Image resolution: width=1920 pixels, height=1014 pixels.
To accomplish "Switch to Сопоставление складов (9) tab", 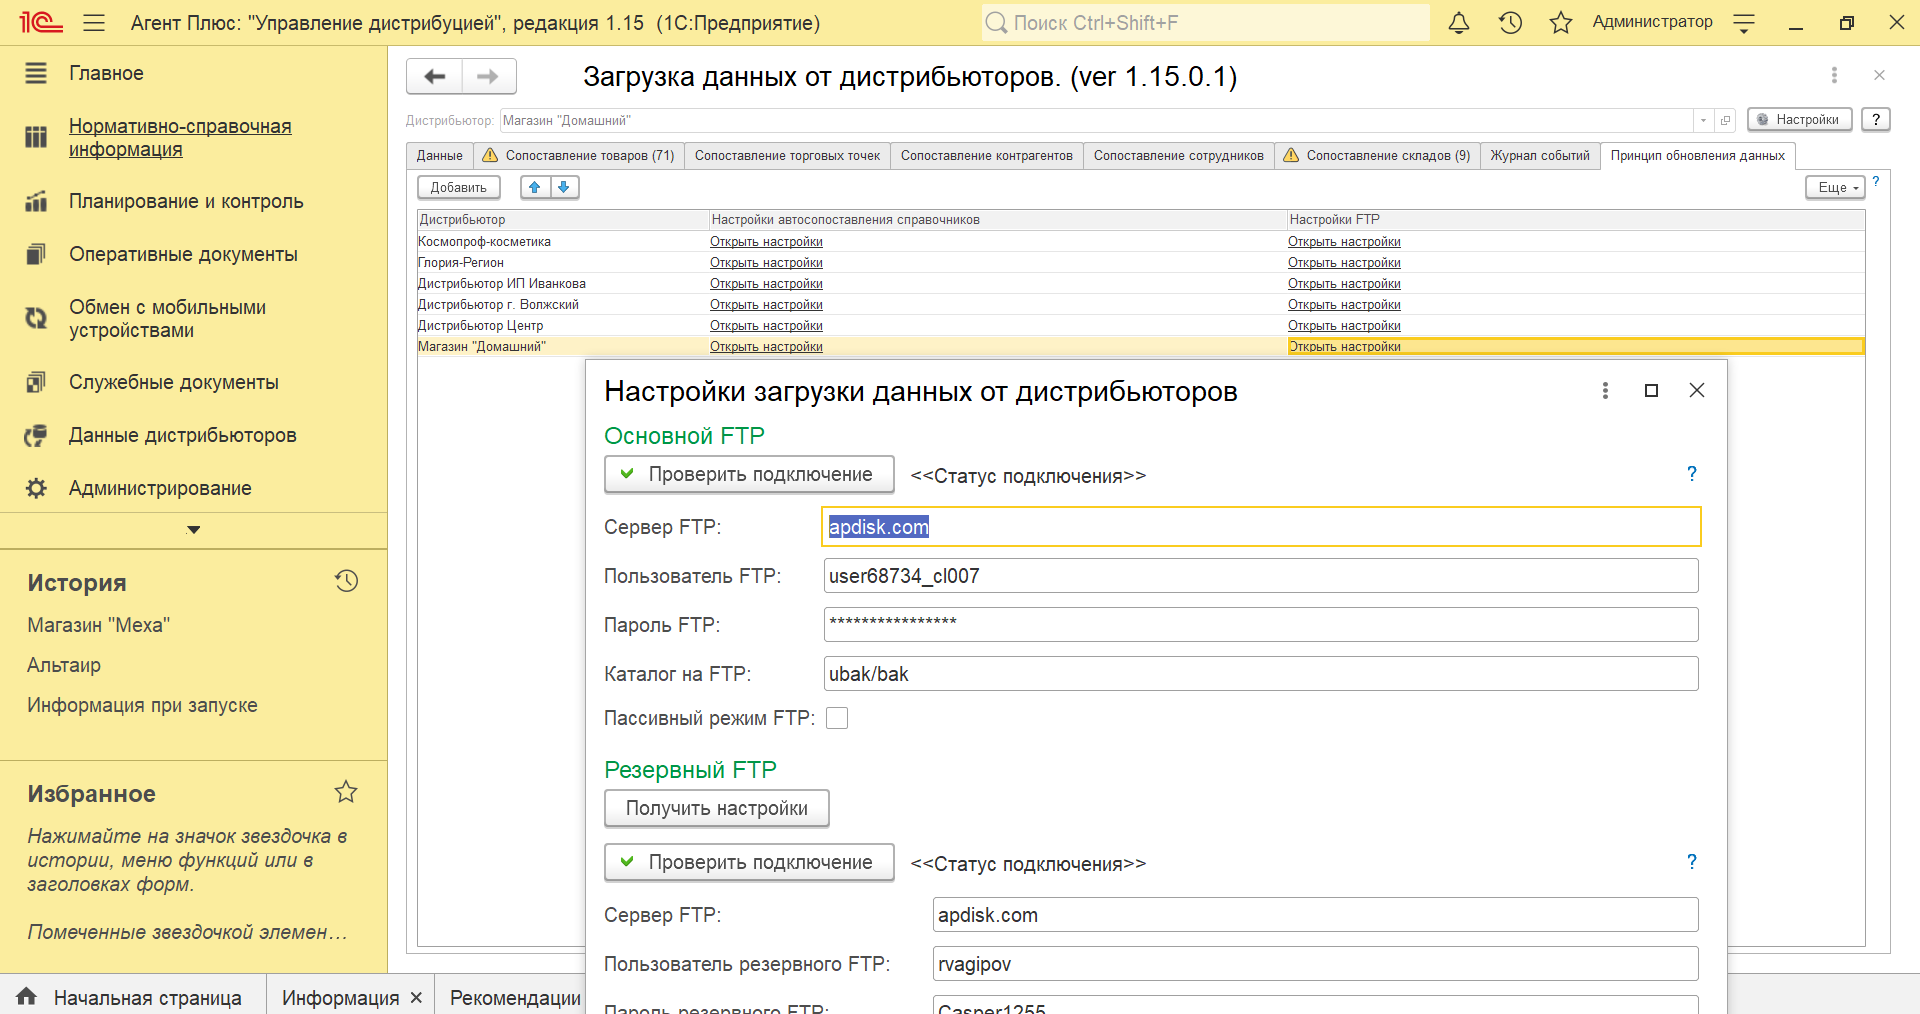I will point(1377,155).
